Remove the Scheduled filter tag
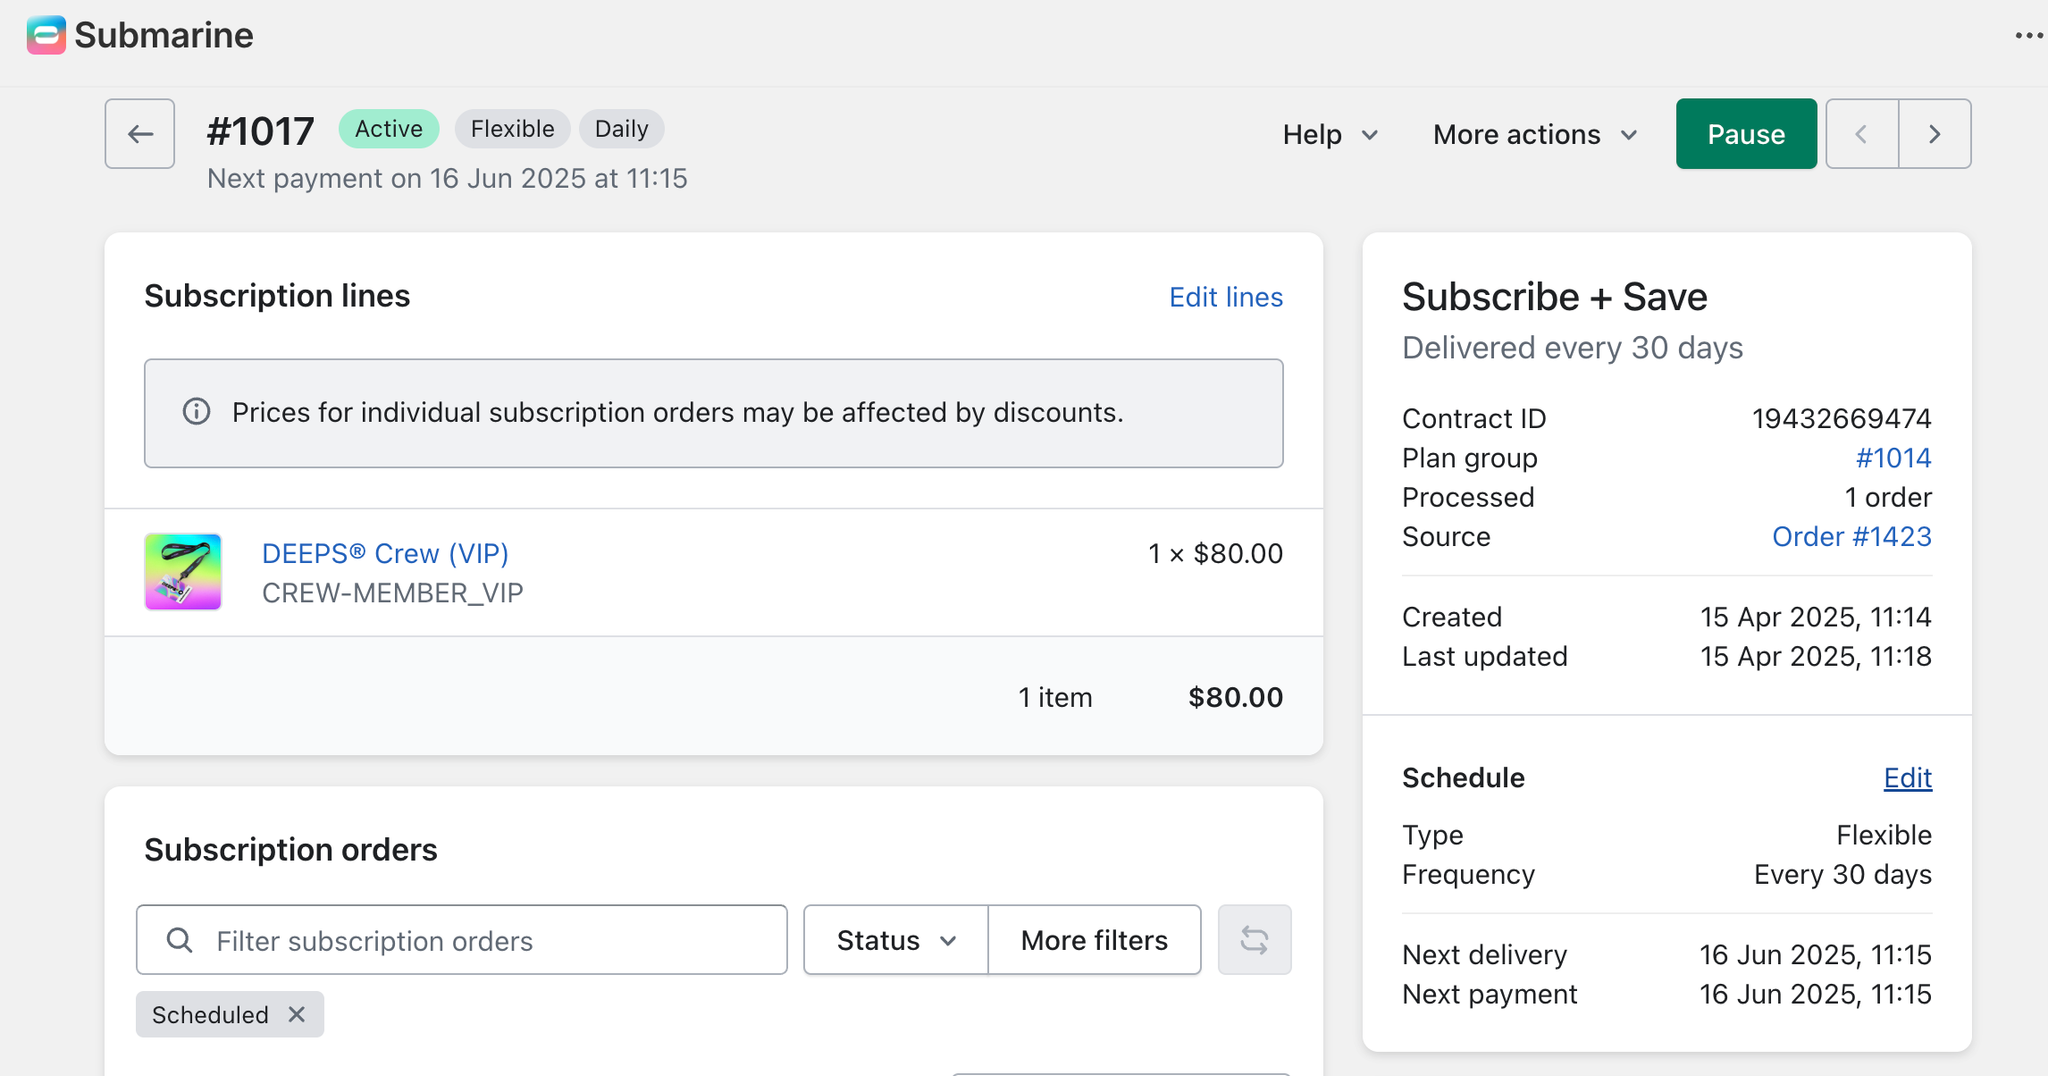The image size is (2048, 1076). [297, 1014]
